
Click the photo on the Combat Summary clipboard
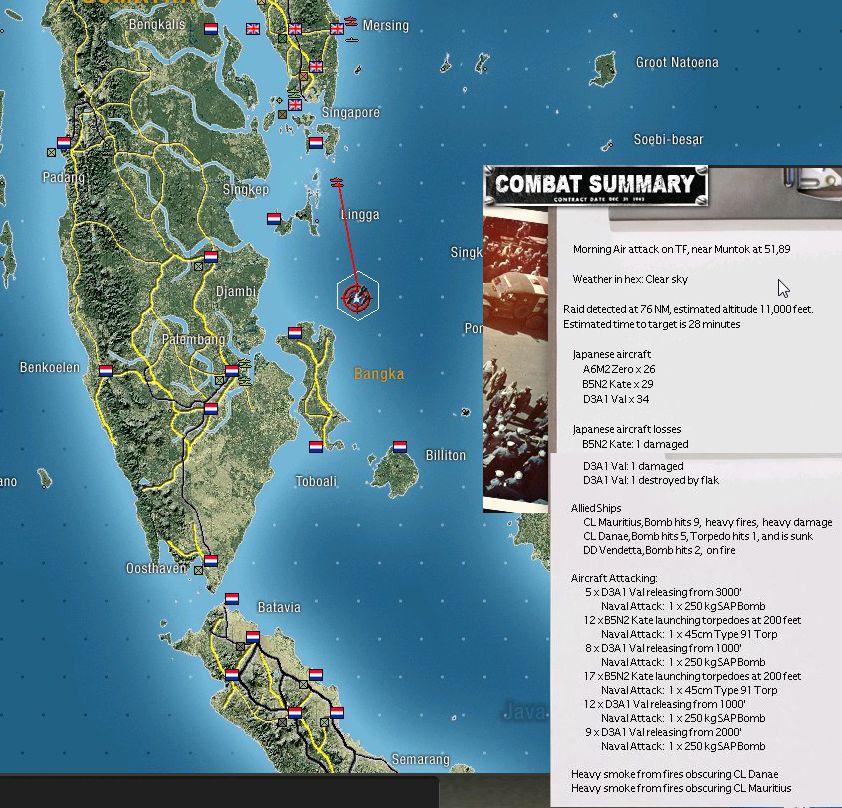pyautogui.click(x=516, y=360)
